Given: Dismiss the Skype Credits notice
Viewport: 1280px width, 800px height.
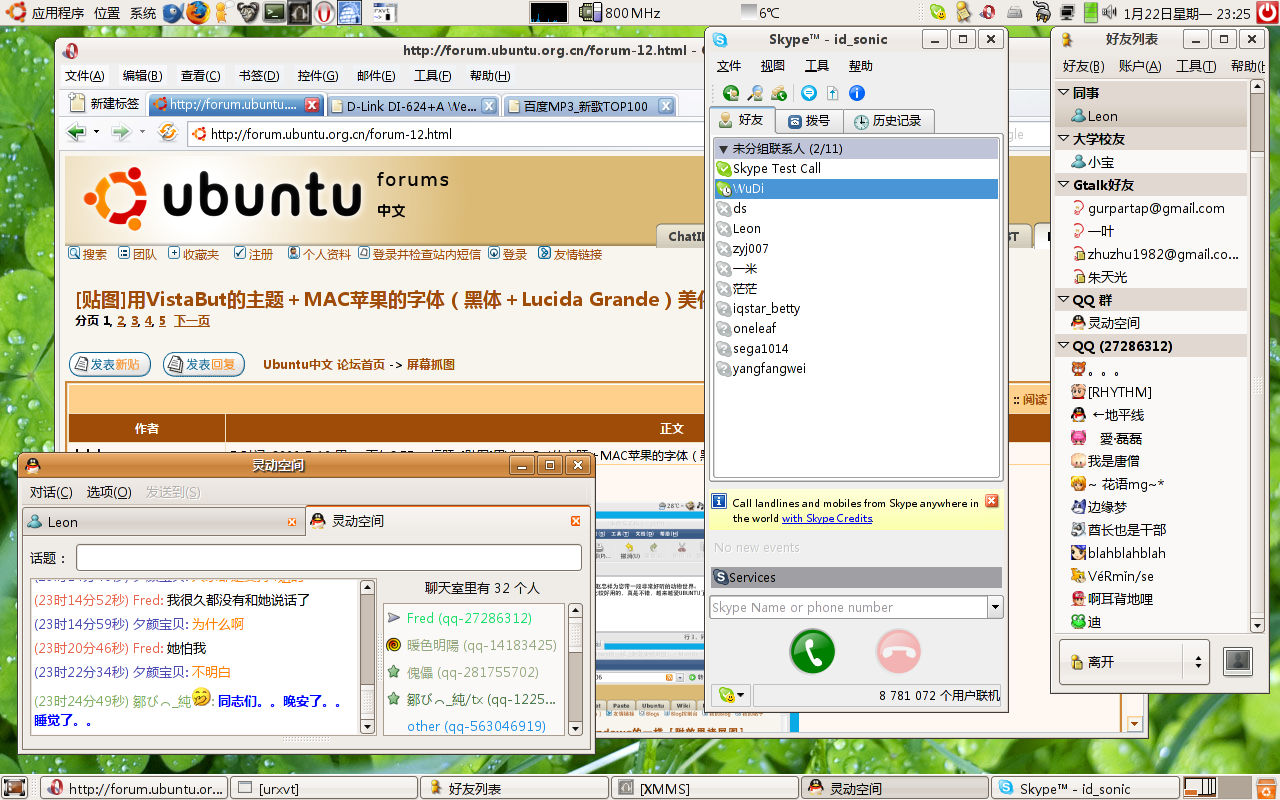Looking at the screenshot, I should coord(992,501).
